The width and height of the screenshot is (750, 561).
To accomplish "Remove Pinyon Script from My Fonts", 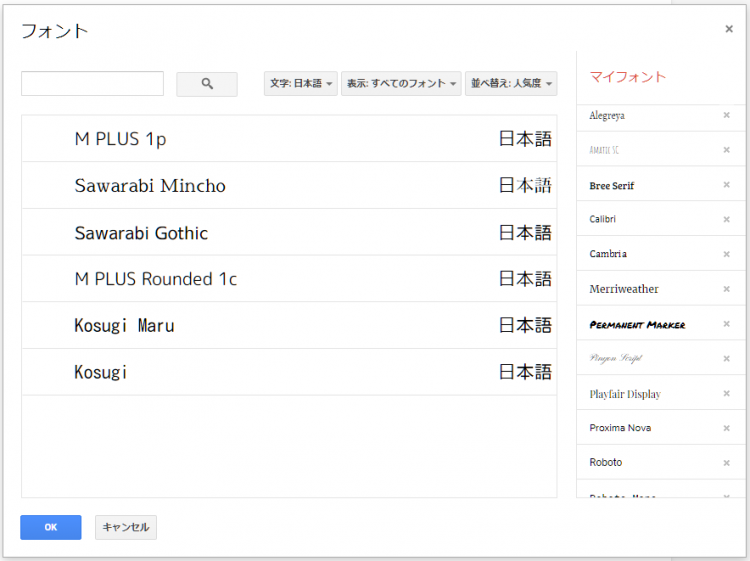I will pyautogui.click(x=726, y=359).
